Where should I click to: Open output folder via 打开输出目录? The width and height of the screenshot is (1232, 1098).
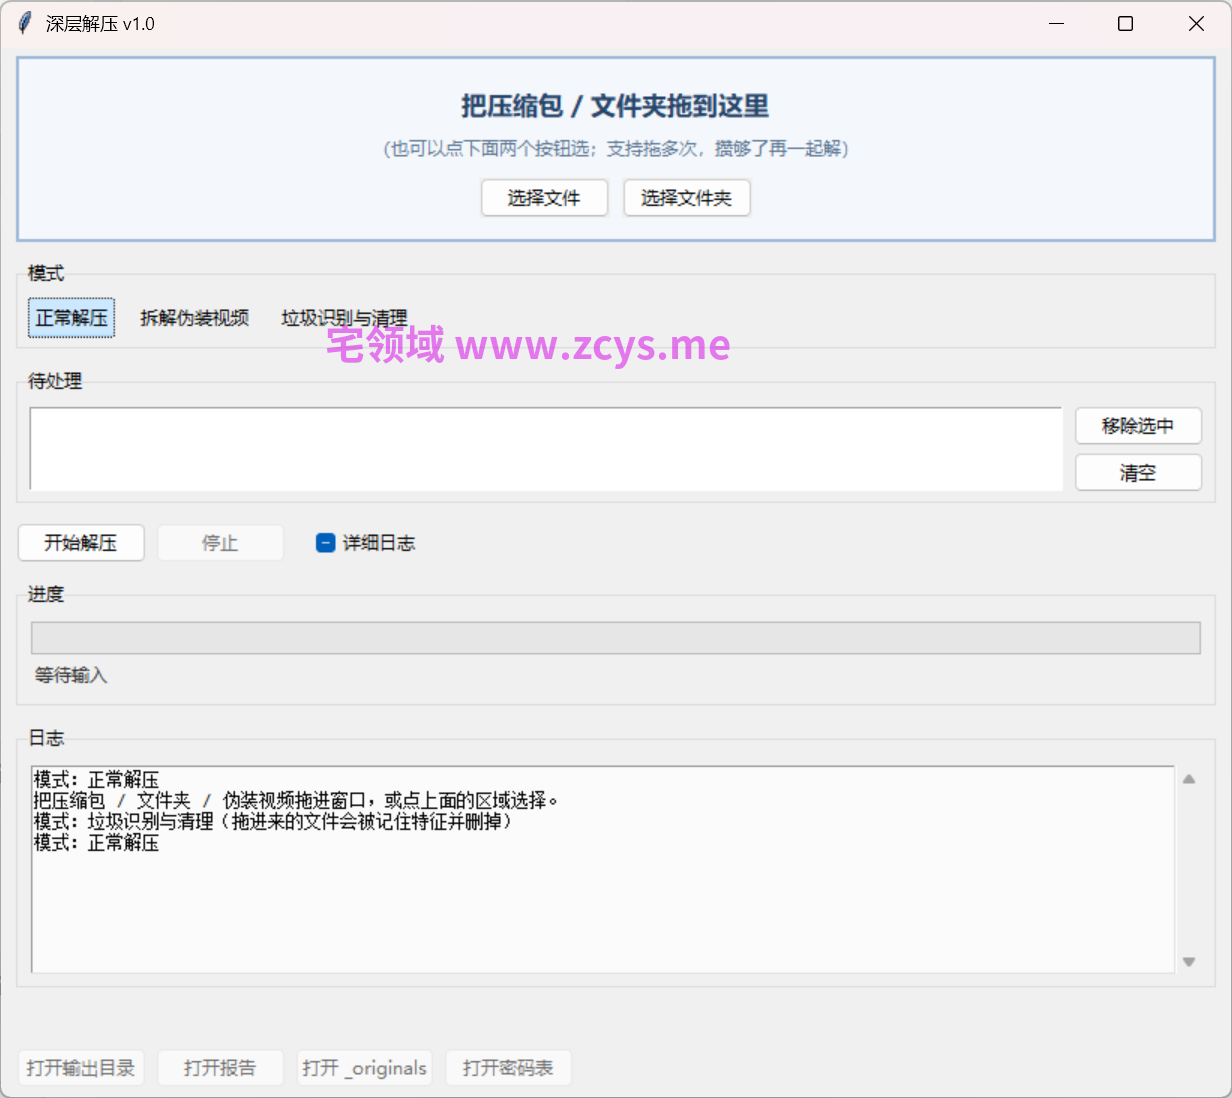[x=81, y=1068]
